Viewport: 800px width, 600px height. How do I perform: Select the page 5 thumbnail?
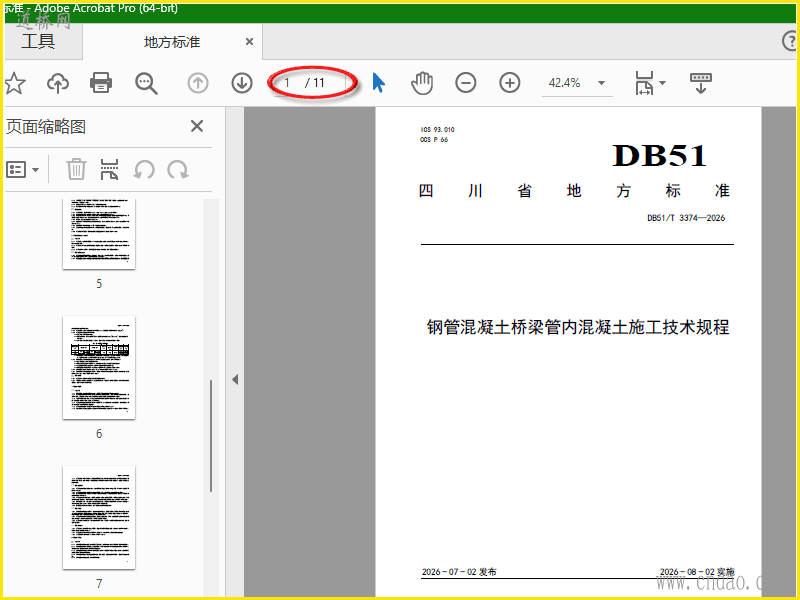pos(99,234)
